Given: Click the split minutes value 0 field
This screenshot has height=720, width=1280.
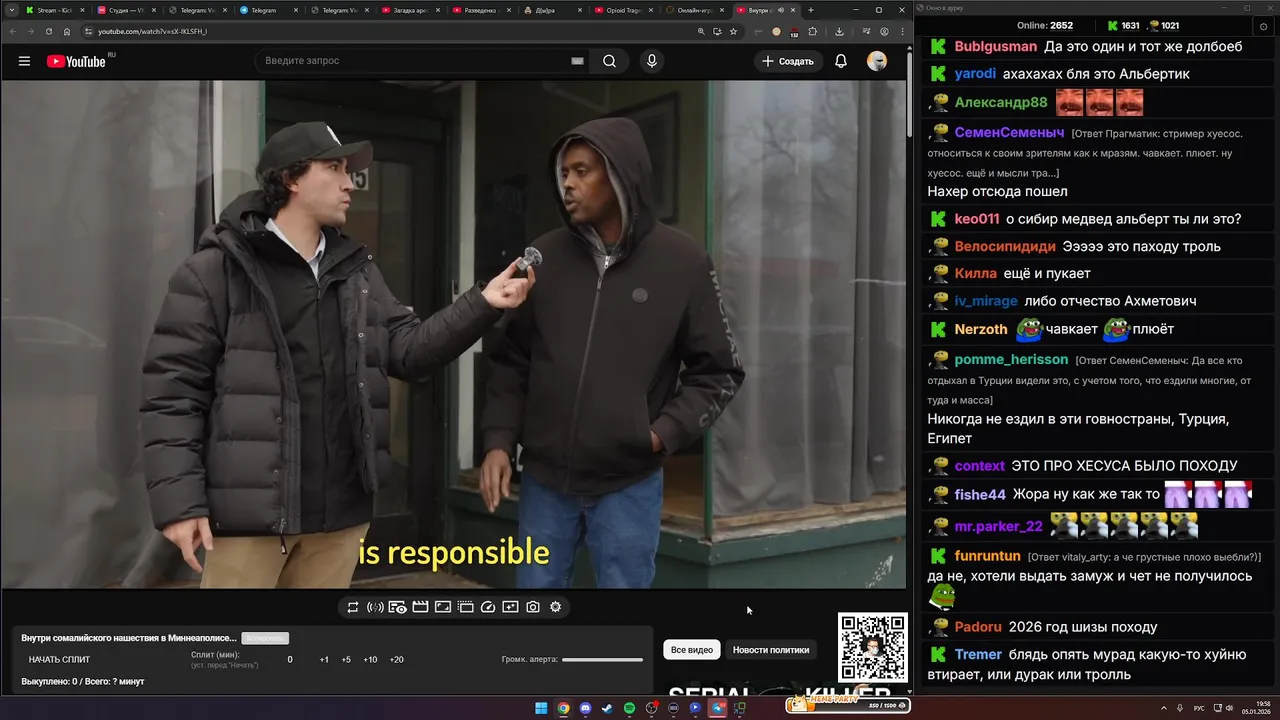Looking at the screenshot, I should 290,660.
